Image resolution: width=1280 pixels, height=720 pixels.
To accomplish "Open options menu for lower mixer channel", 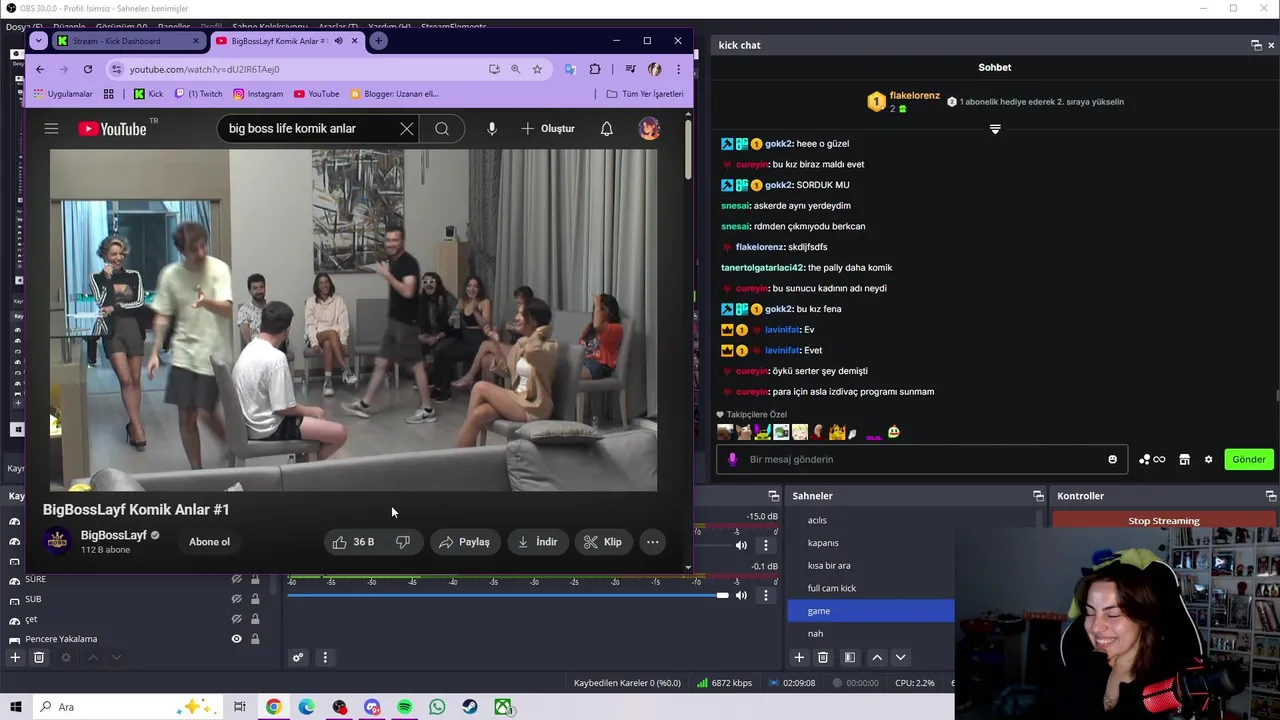I will [x=766, y=595].
